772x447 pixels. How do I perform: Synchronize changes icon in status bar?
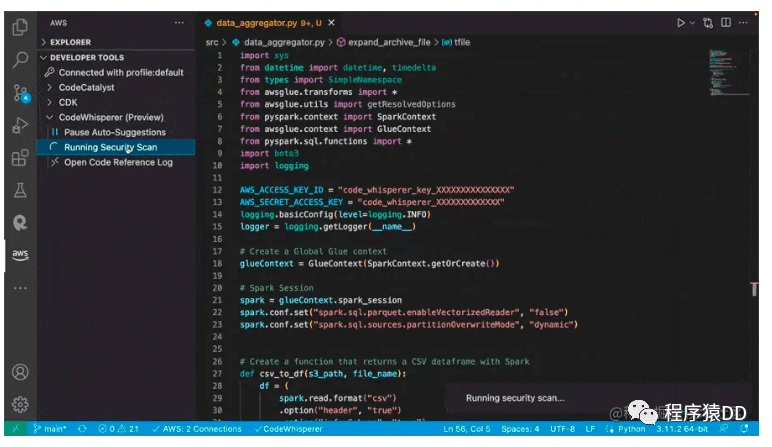tap(82, 429)
